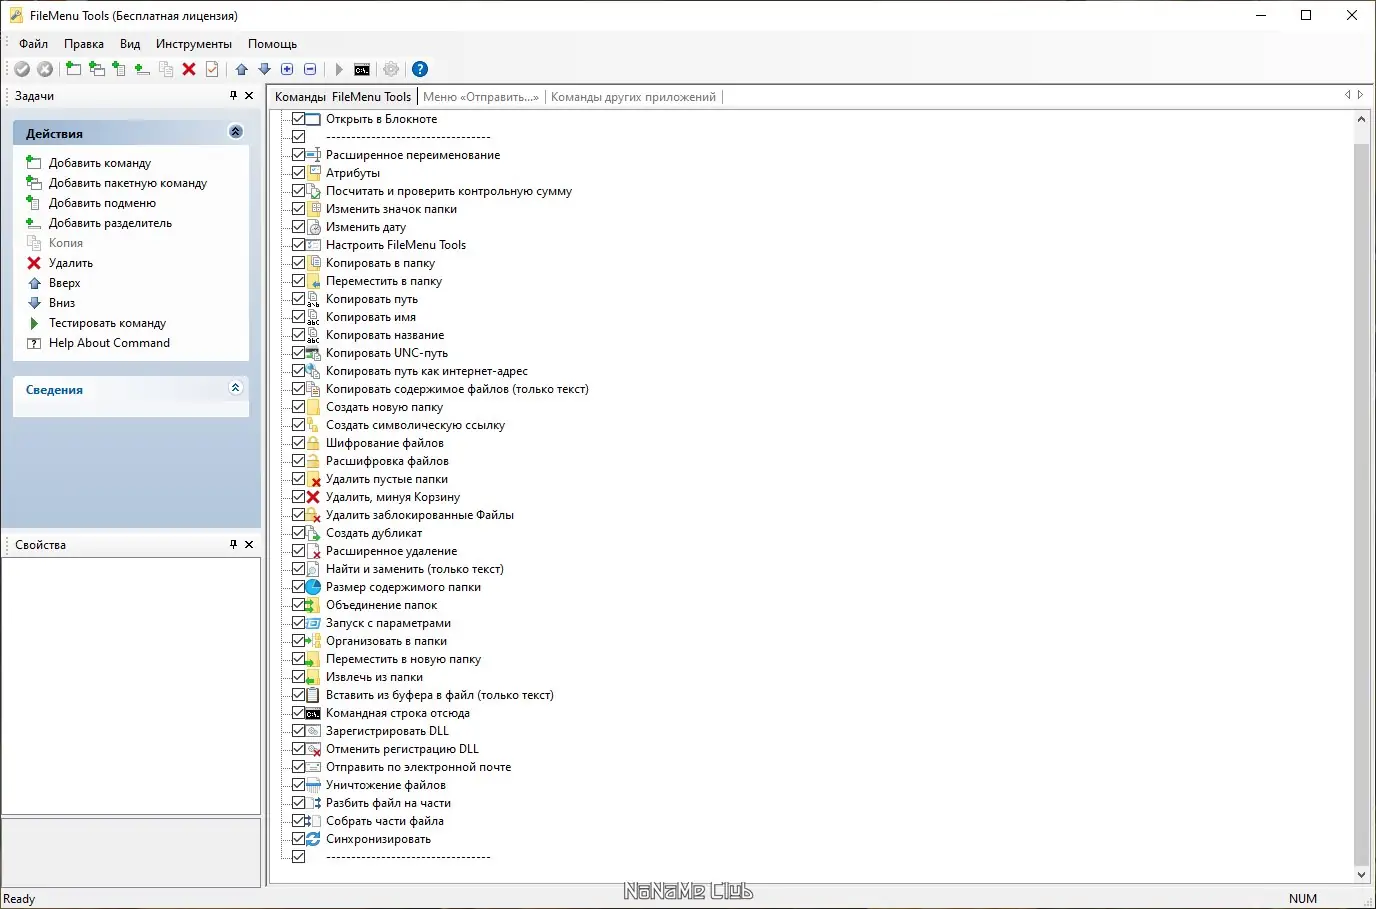Image resolution: width=1376 pixels, height=909 pixels.
Task: Click the Добавить пакетную команду action
Action: tap(128, 183)
